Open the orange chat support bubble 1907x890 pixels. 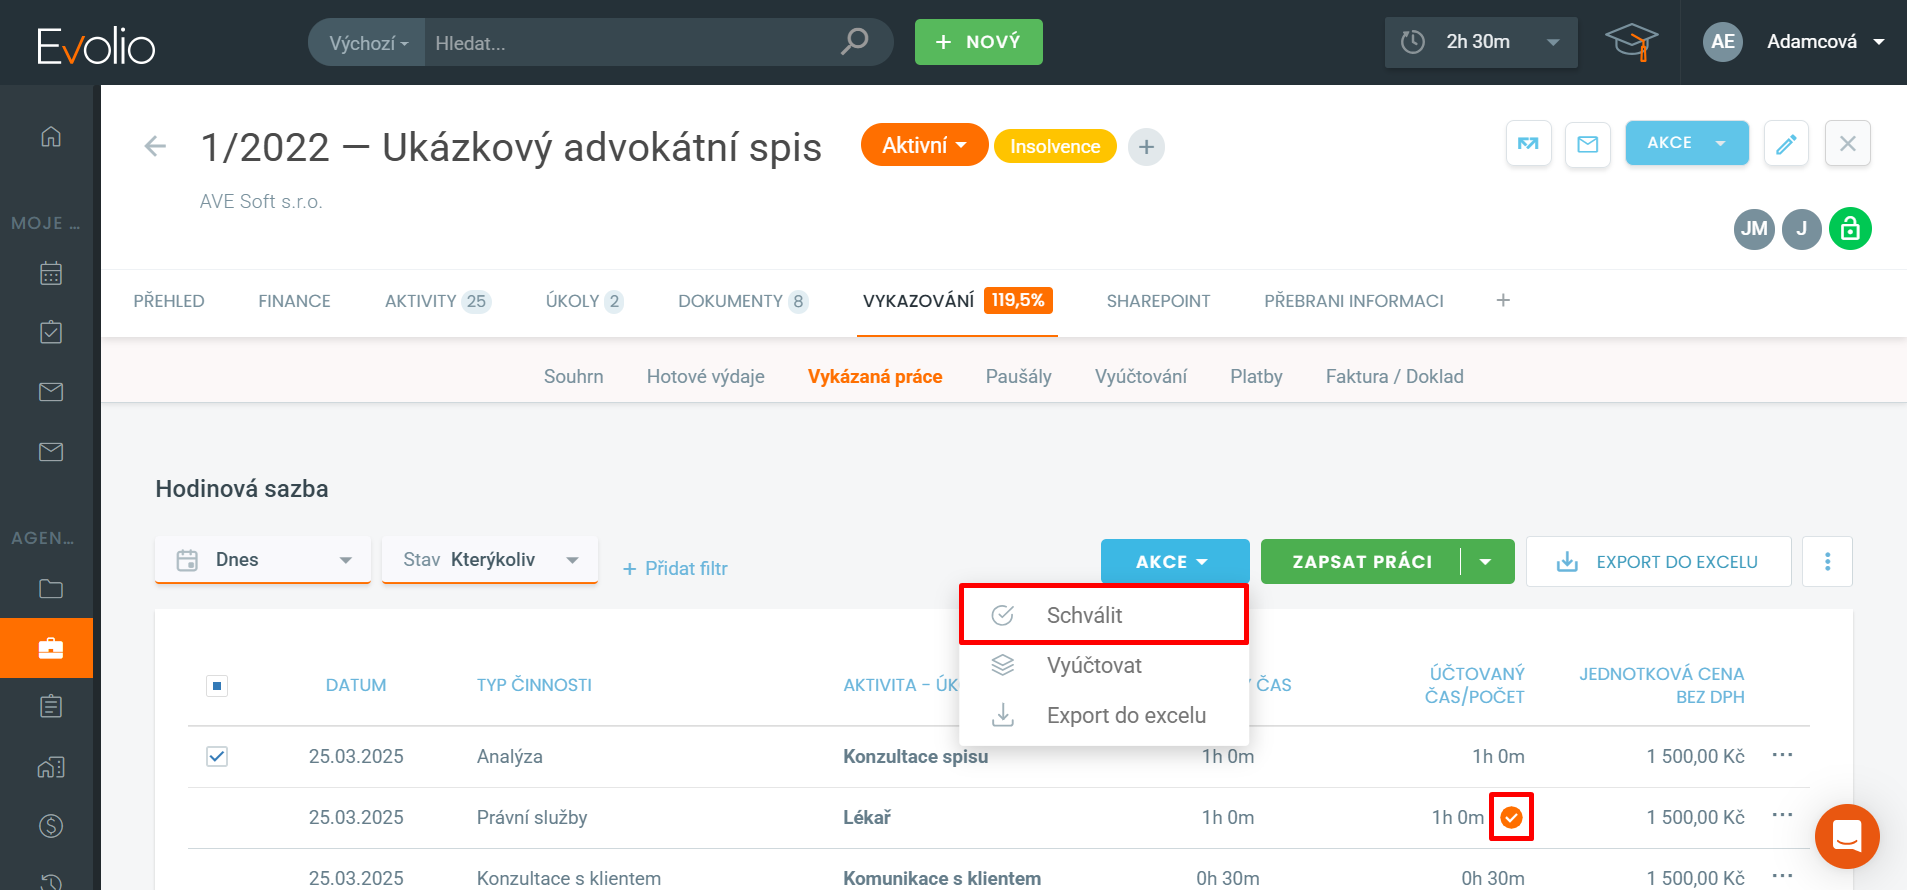point(1846,836)
